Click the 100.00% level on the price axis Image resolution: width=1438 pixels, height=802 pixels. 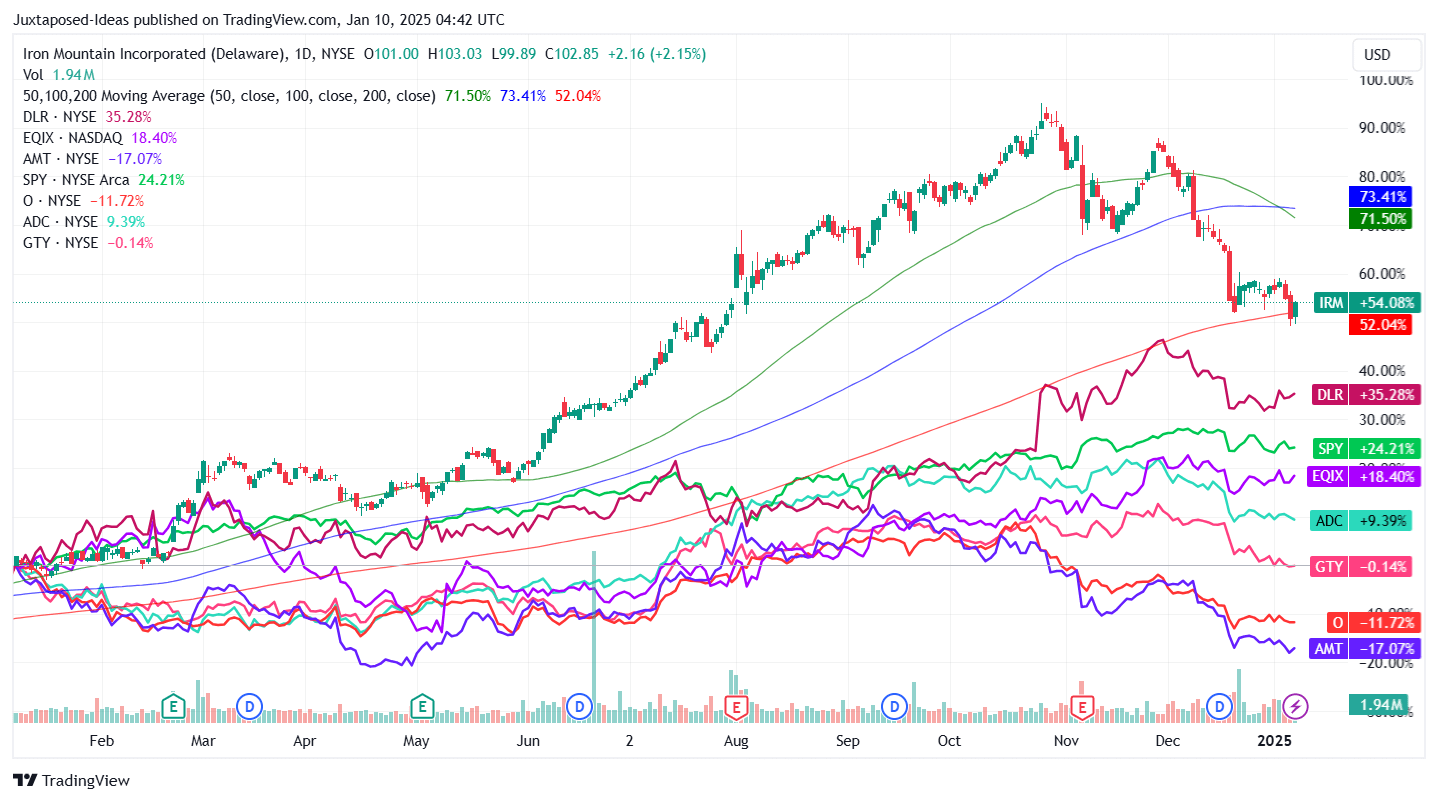pyautogui.click(x=1385, y=79)
